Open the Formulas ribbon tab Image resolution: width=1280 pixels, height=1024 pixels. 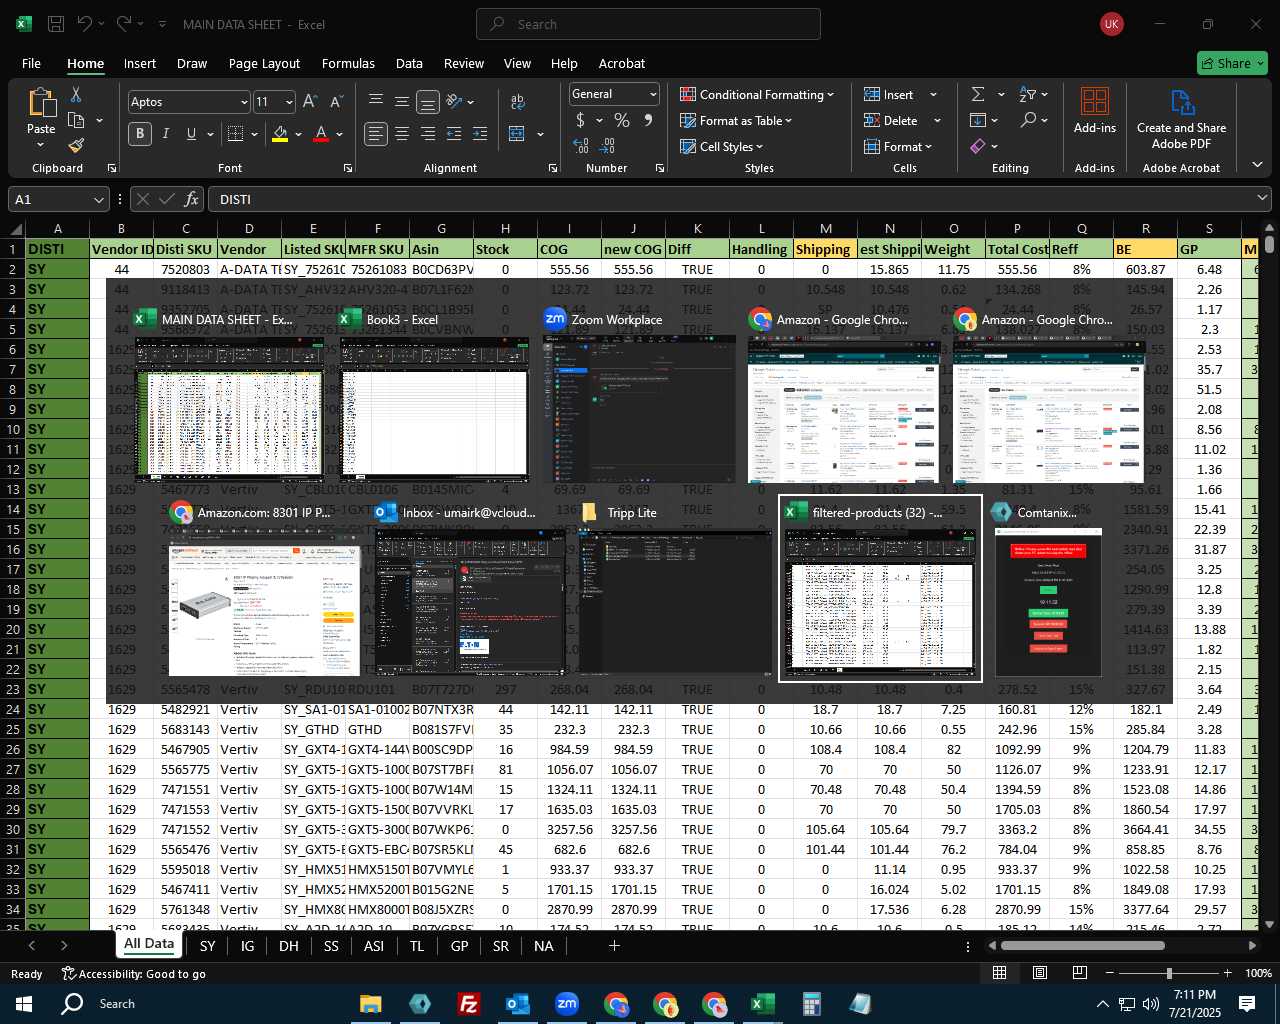tap(348, 63)
